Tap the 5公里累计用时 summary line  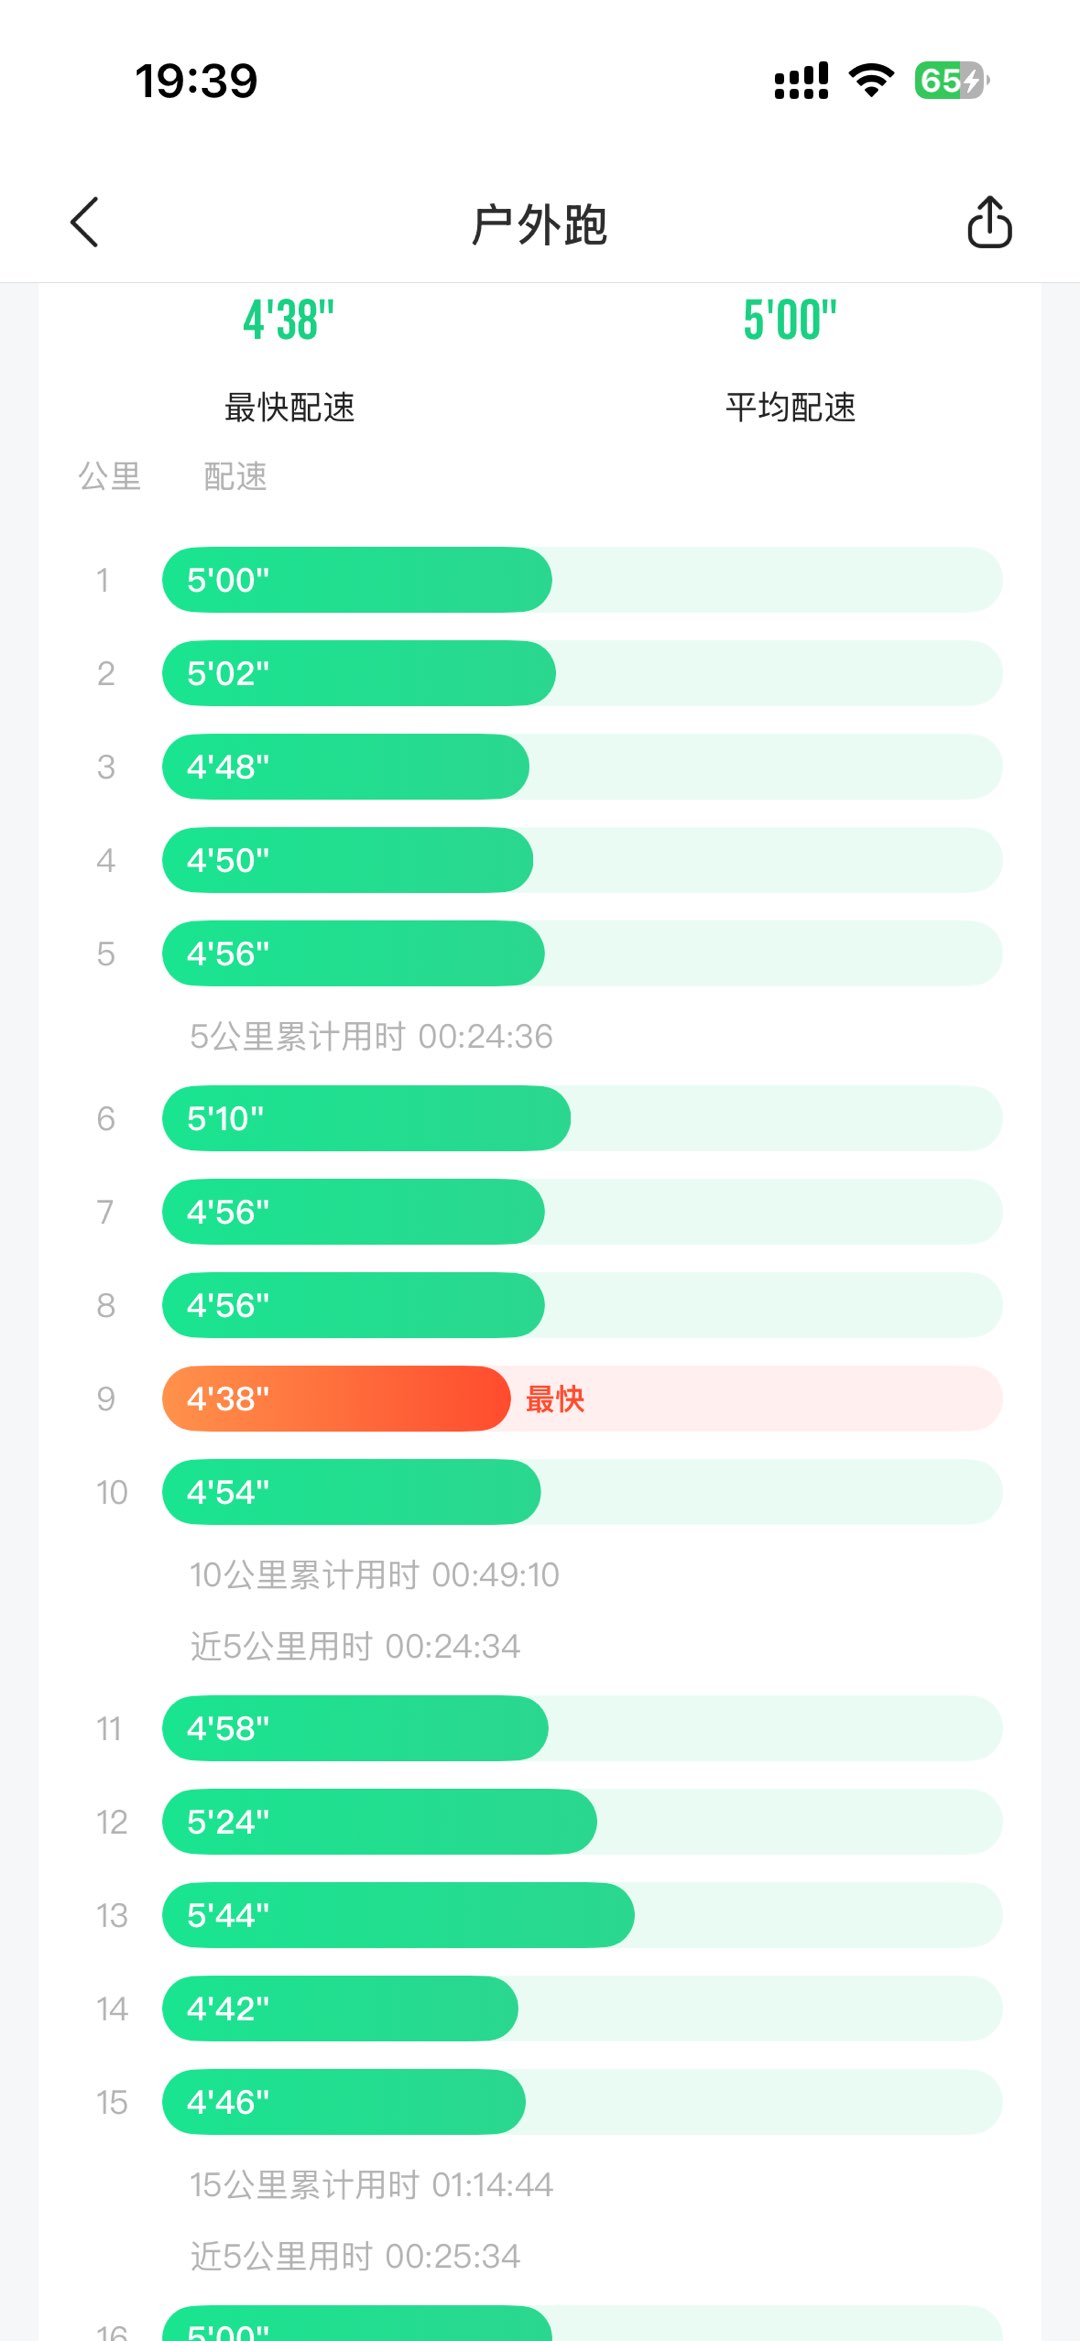(371, 1037)
